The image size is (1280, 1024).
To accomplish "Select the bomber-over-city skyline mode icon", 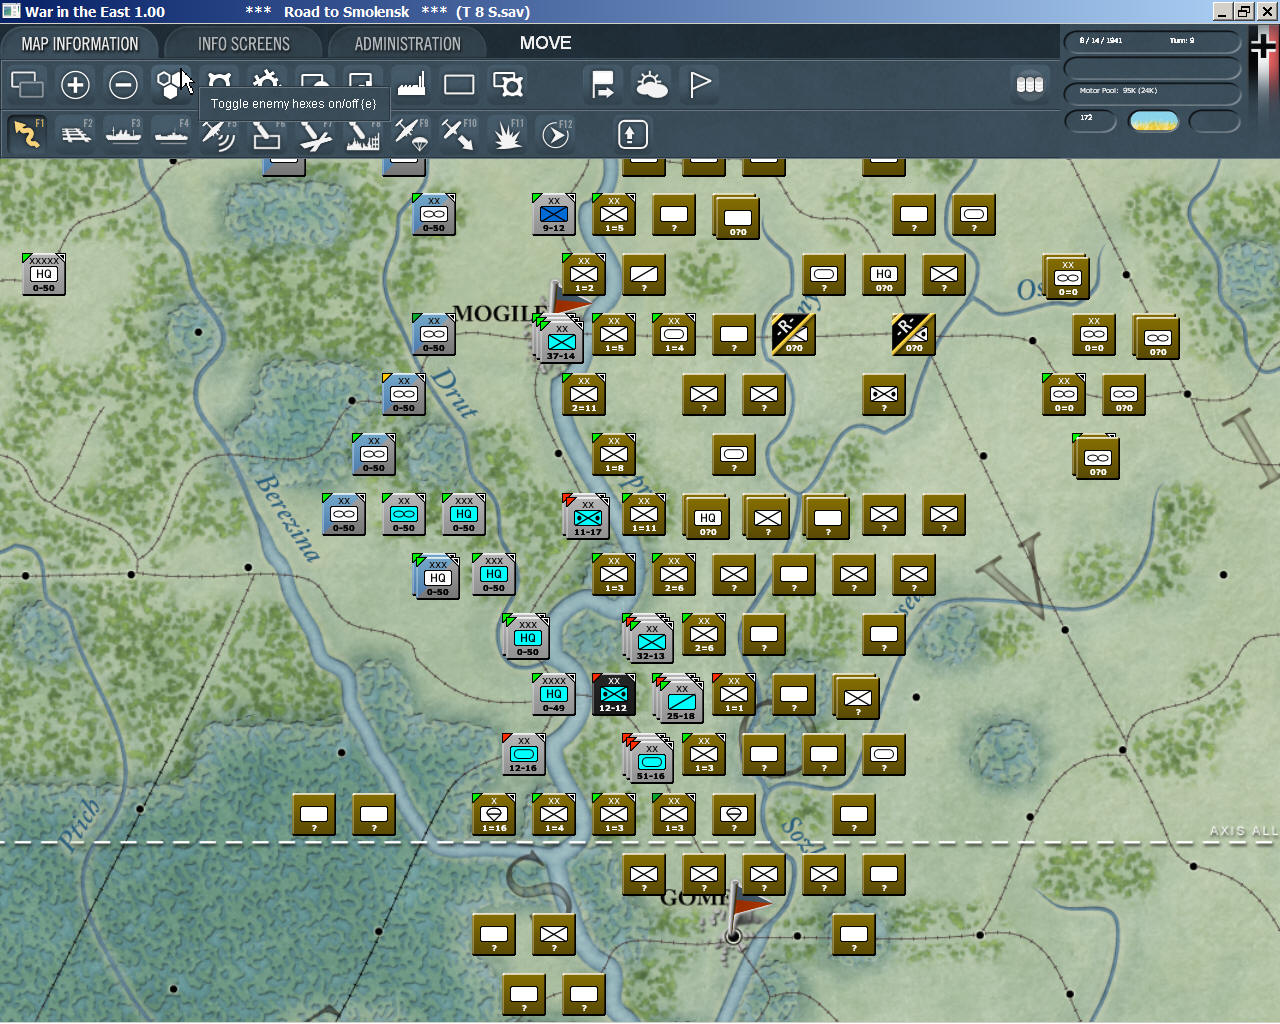I will point(363,133).
